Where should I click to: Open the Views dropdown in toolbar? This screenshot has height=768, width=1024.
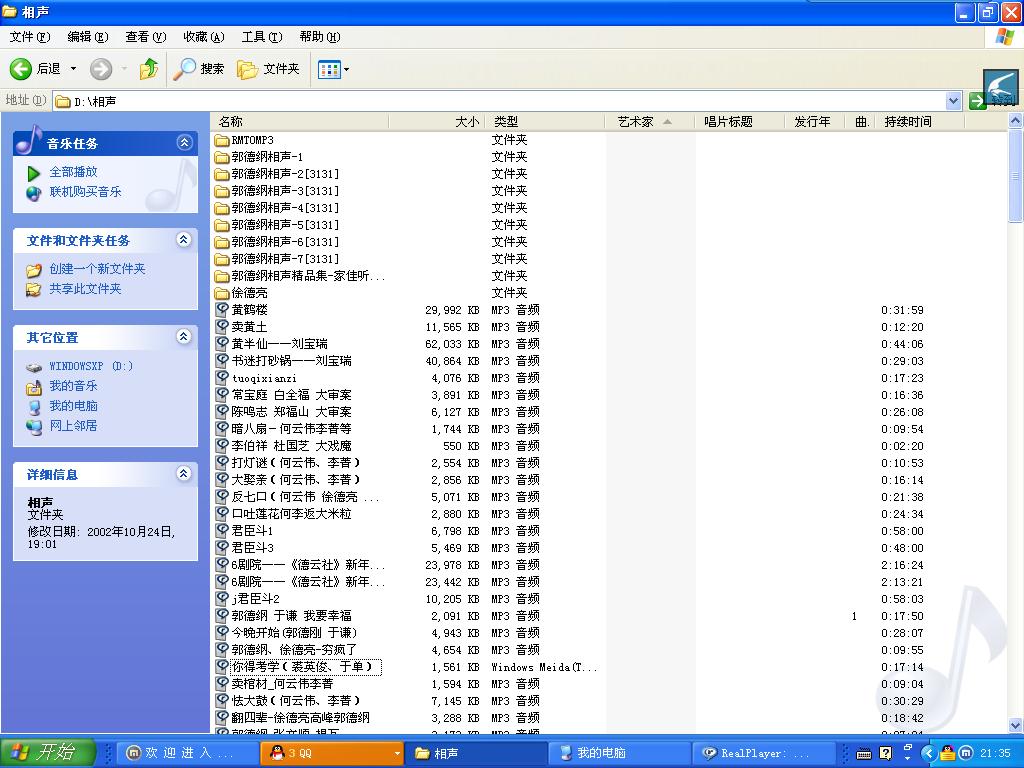click(x=333, y=69)
